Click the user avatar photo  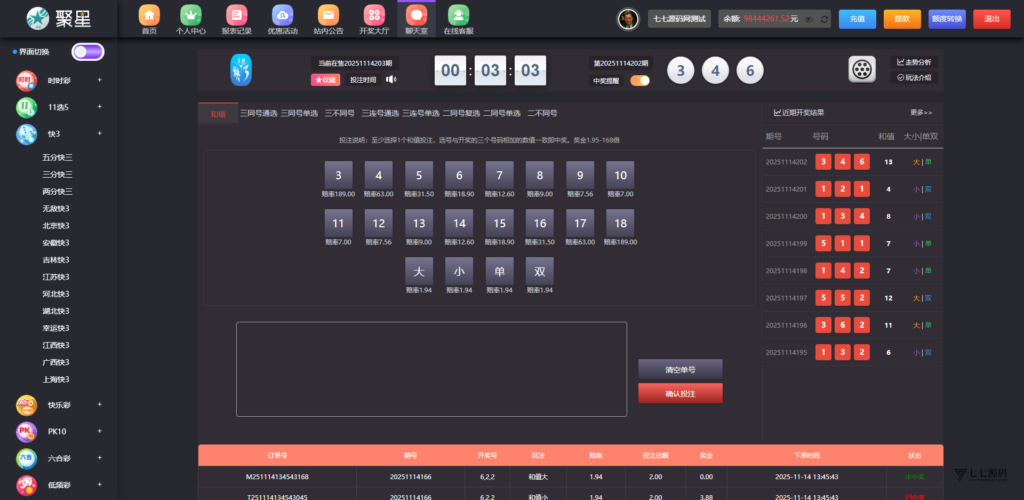click(x=628, y=19)
